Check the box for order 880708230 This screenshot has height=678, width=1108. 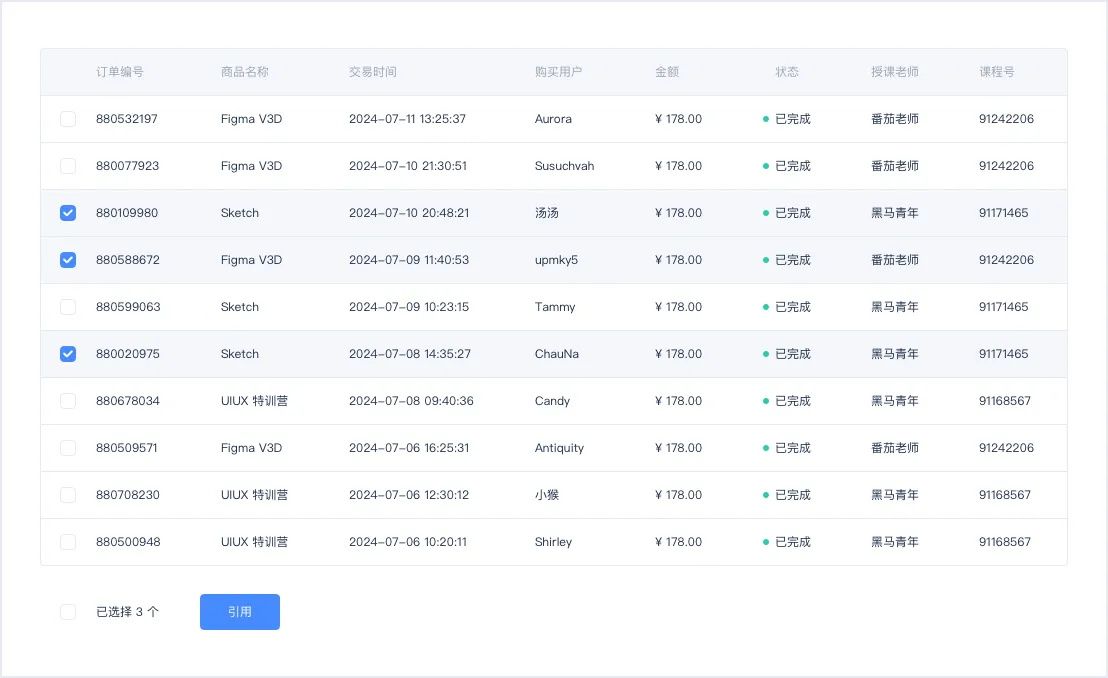(x=68, y=495)
